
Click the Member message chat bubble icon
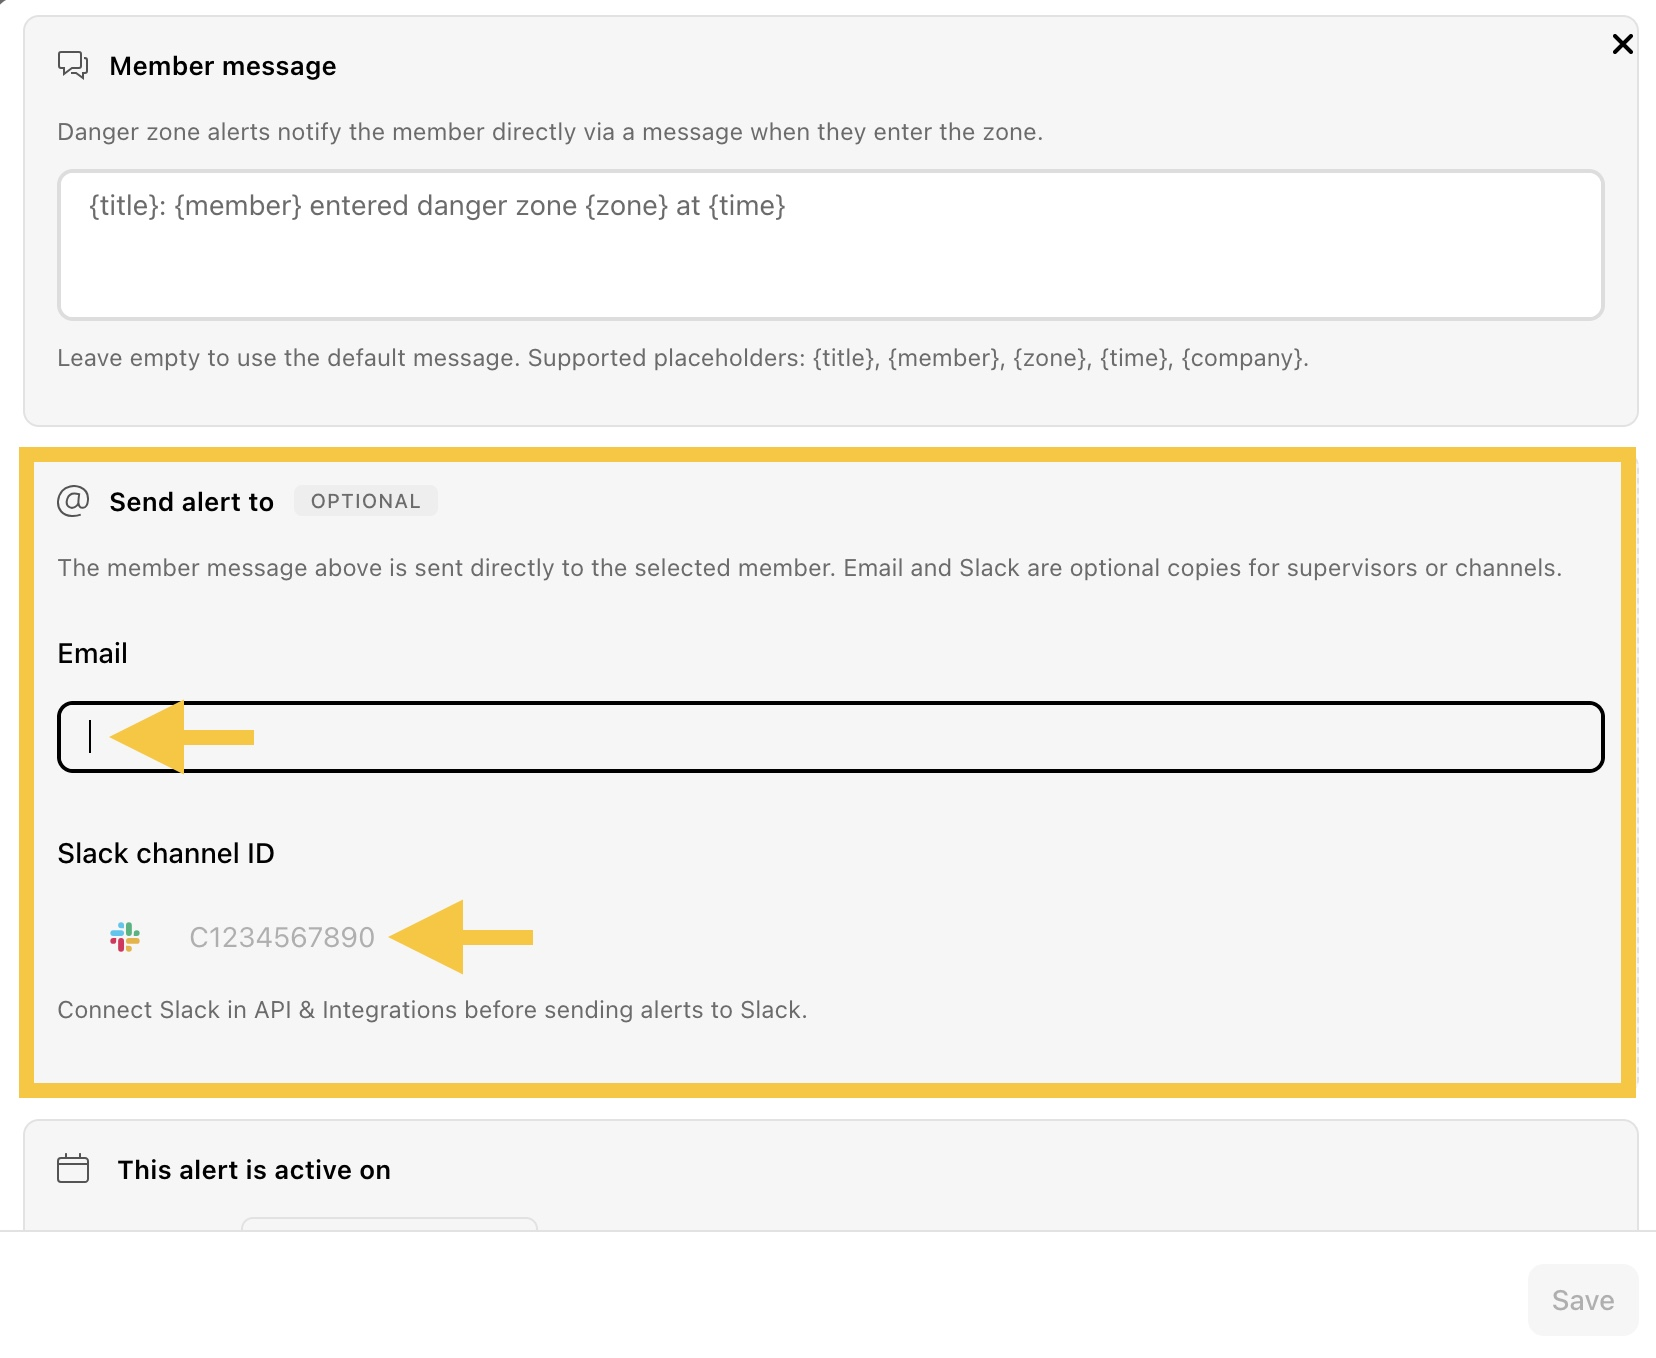(73, 65)
